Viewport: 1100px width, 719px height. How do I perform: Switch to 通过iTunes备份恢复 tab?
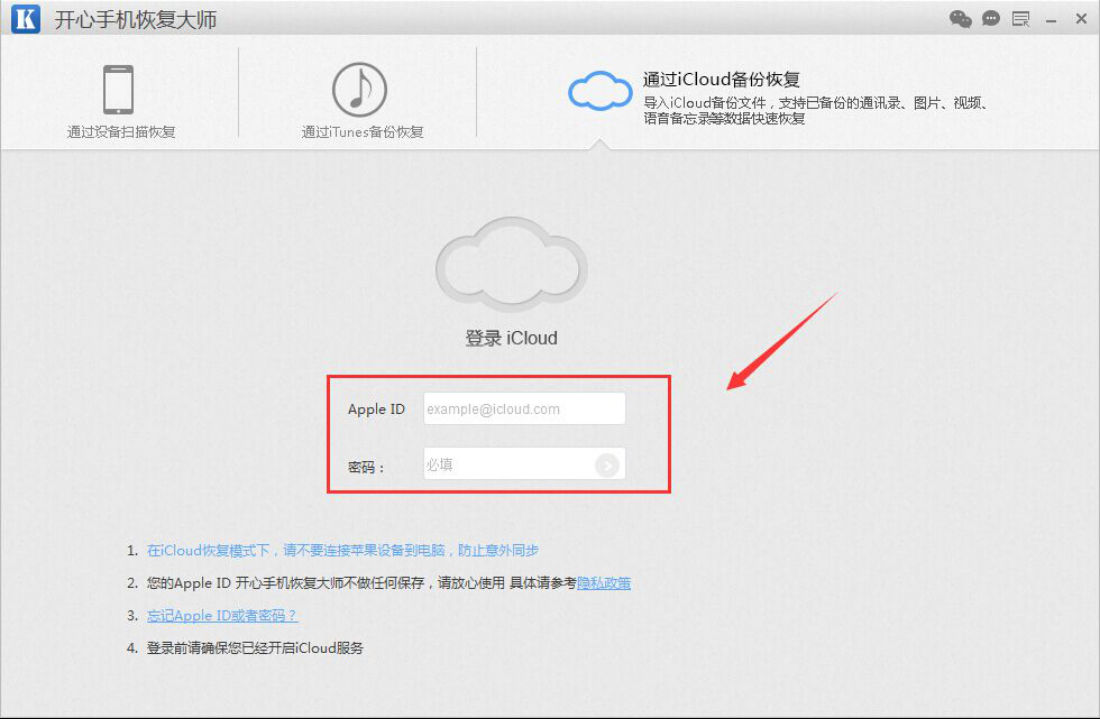pyautogui.click(x=362, y=132)
